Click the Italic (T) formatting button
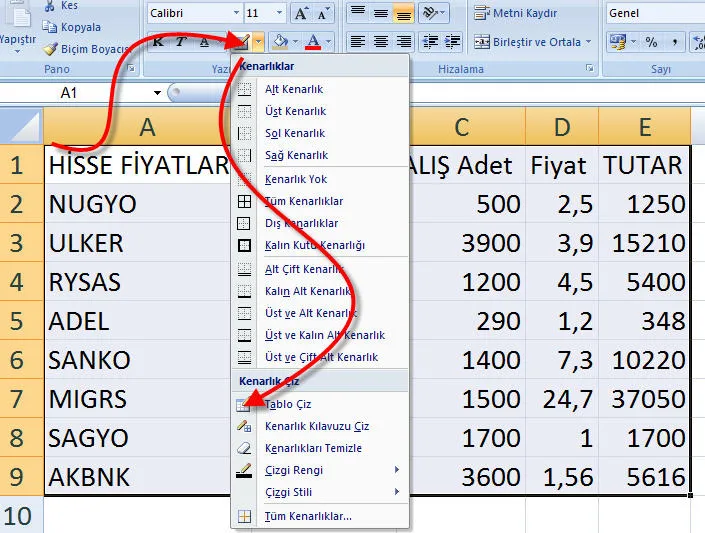The width and height of the screenshot is (705, 533). click(x=181, y=42)
